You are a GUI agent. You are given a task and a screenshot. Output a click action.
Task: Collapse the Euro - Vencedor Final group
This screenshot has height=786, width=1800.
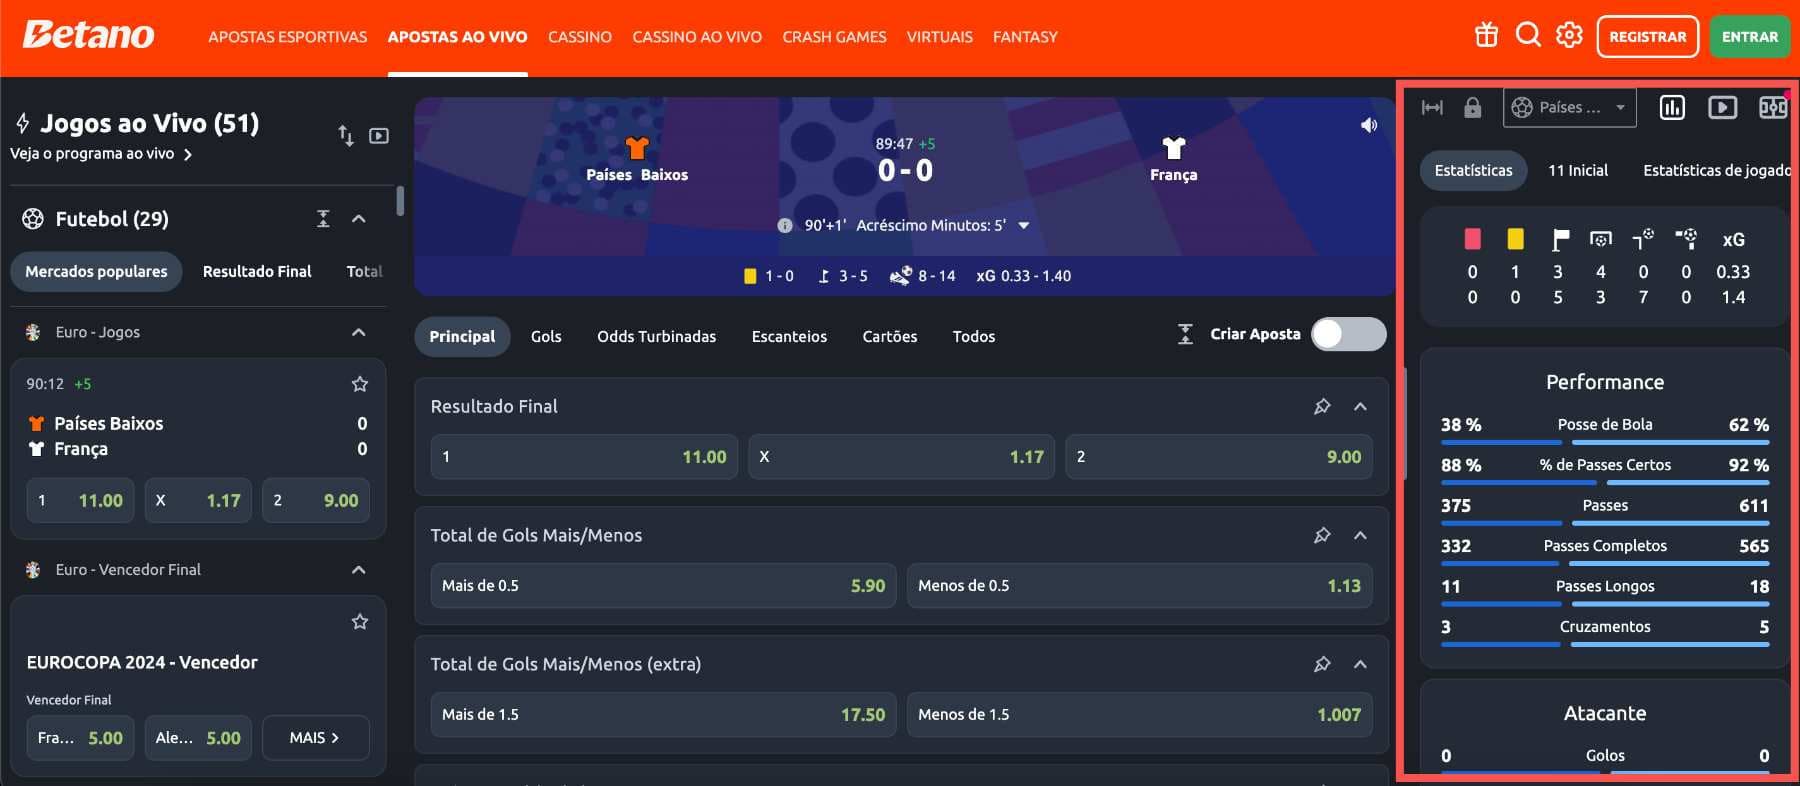coord(359,570)
